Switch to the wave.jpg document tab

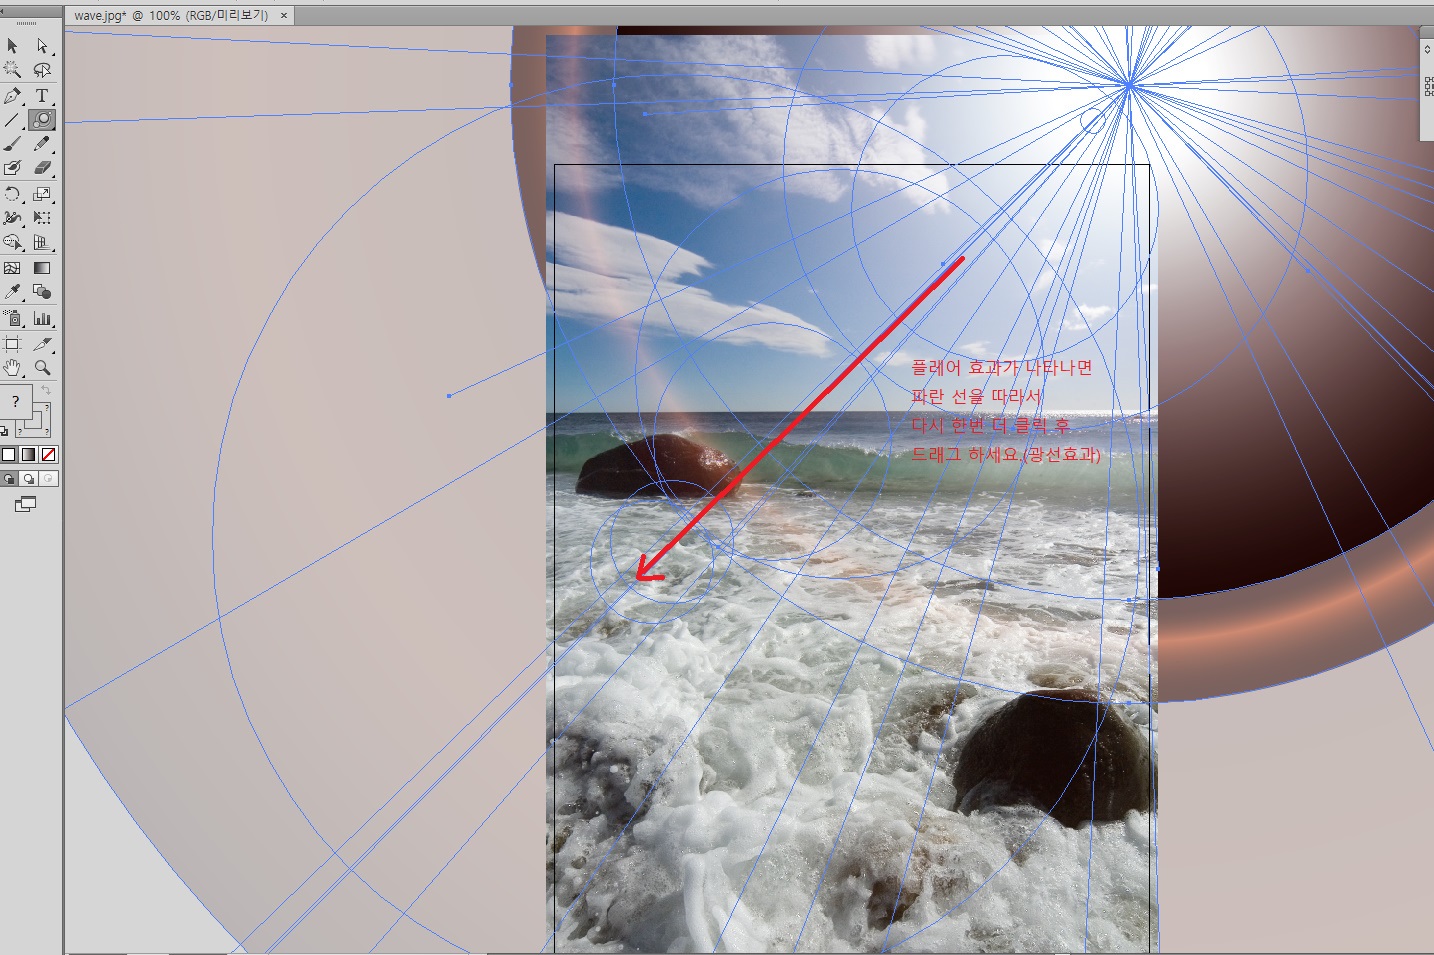(172, 16)
